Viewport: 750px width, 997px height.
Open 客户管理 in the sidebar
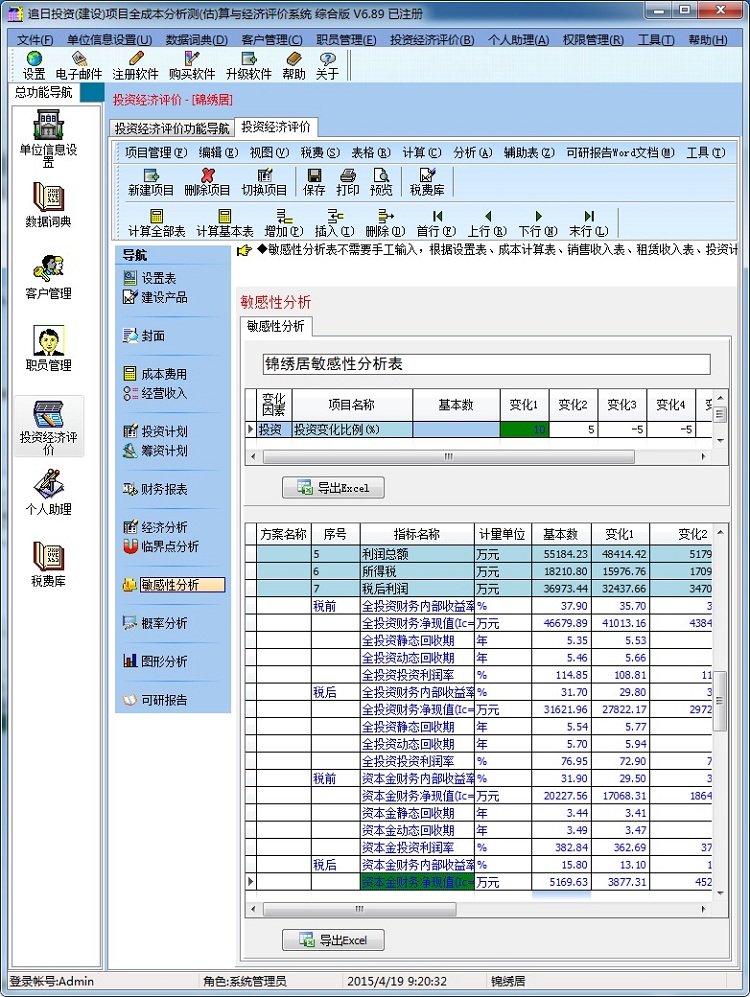[48, 277]
